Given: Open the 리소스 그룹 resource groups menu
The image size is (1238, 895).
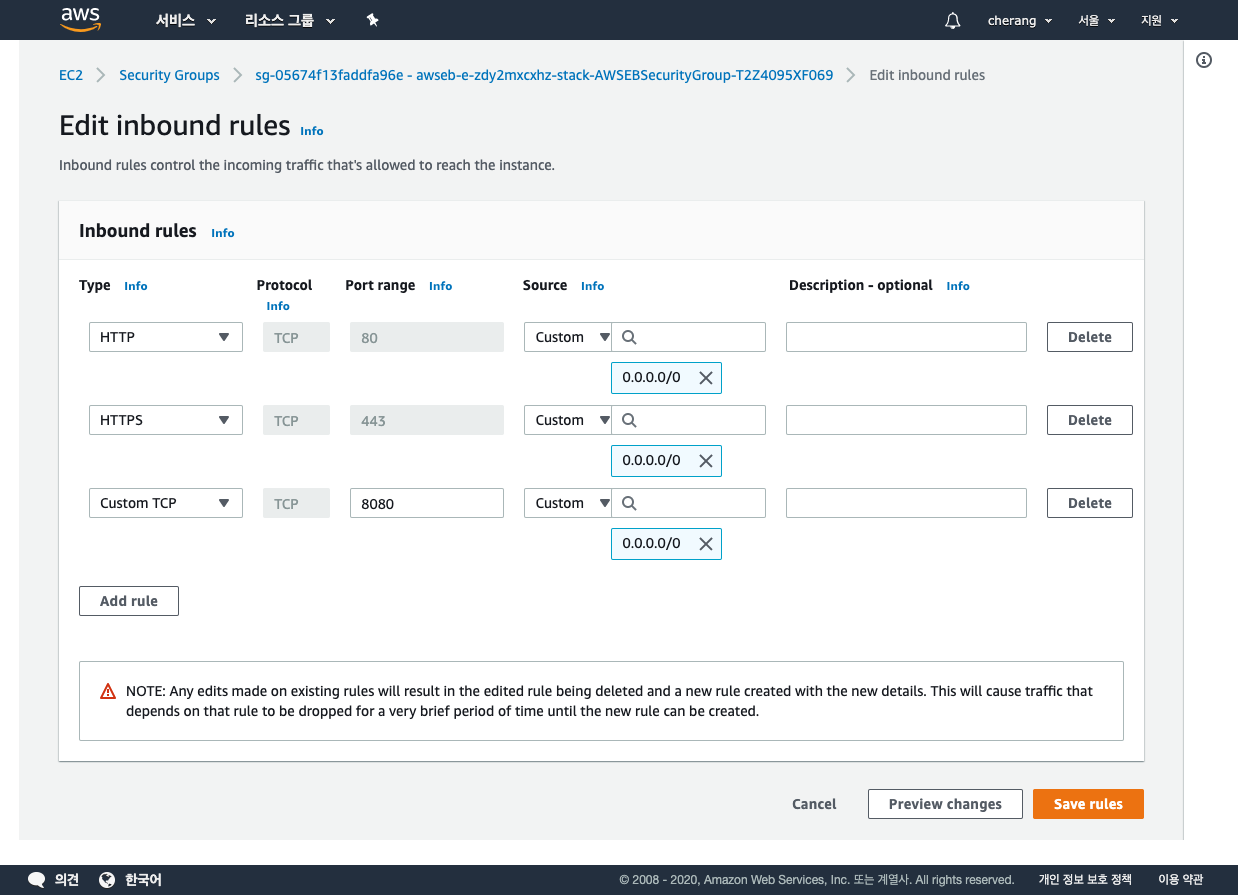Looking at the screenshot, I should (x=290, y=20).
